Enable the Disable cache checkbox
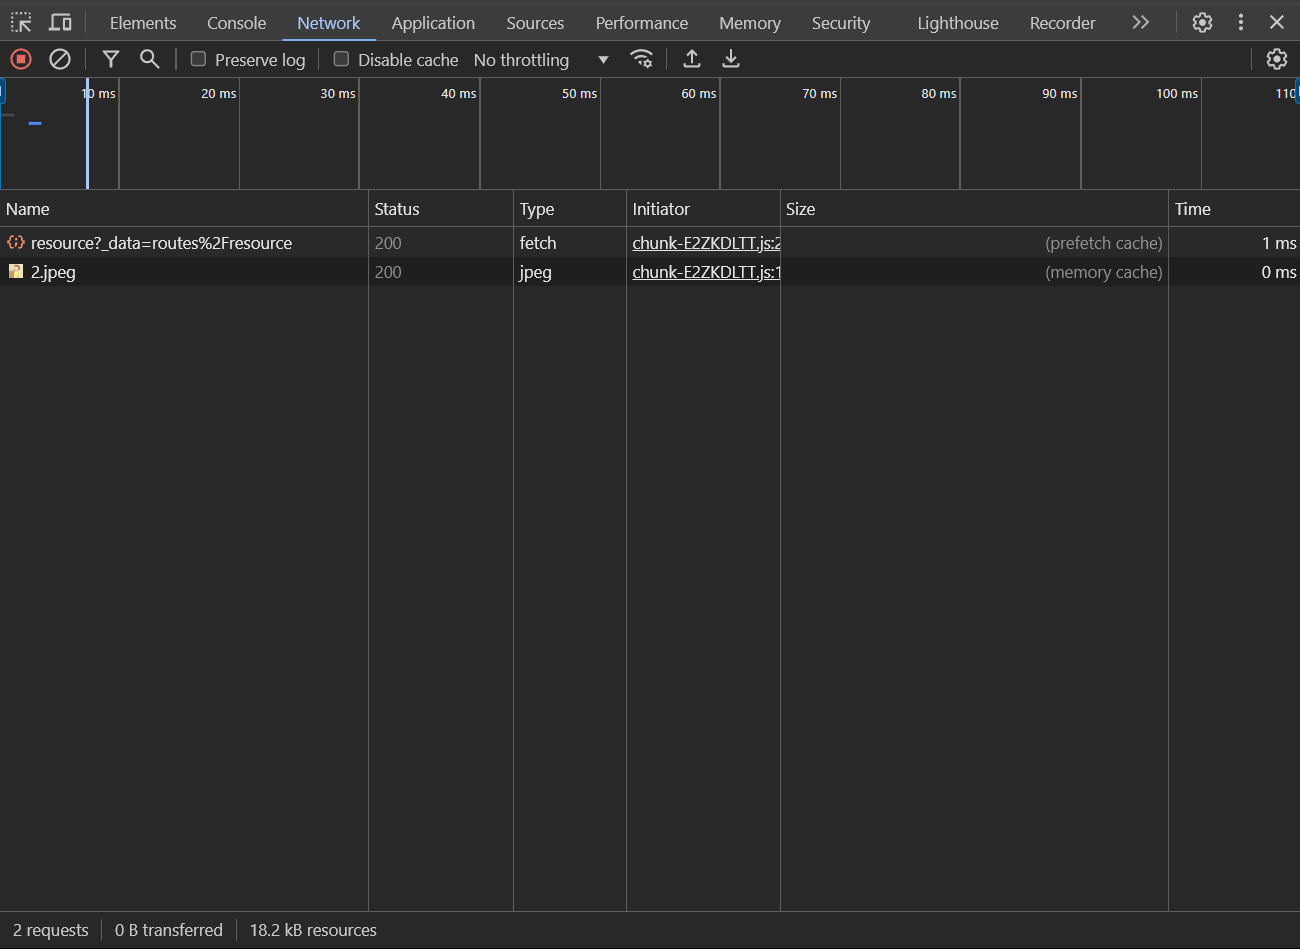1300x949 pixels. coord(341,59)
